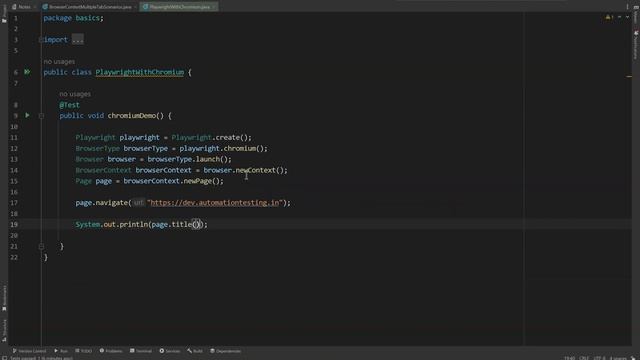
Task: Click playwright.chromium() on line 12
Action: click(x=223, y=149)
